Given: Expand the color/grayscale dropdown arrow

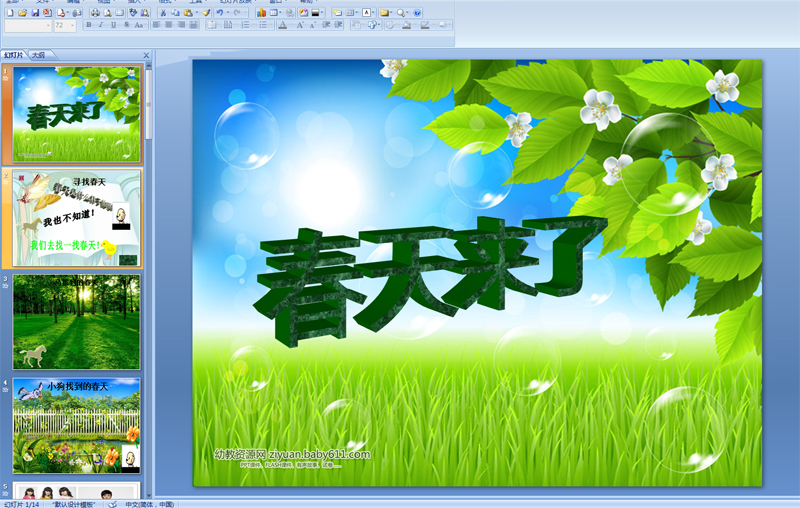Looking at the screenshot, I should pyautogui.click(x=323, y=13).
